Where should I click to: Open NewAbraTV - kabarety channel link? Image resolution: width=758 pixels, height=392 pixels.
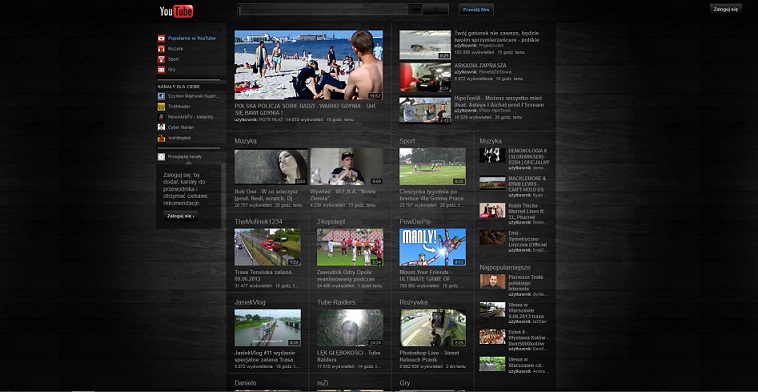pos(193,117)
